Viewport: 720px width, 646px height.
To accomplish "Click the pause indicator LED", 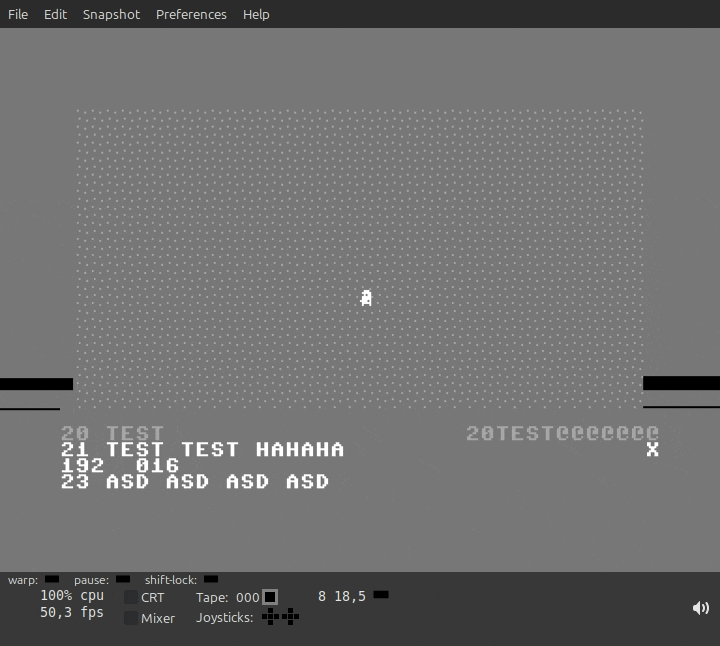I will tap(123, 579).
